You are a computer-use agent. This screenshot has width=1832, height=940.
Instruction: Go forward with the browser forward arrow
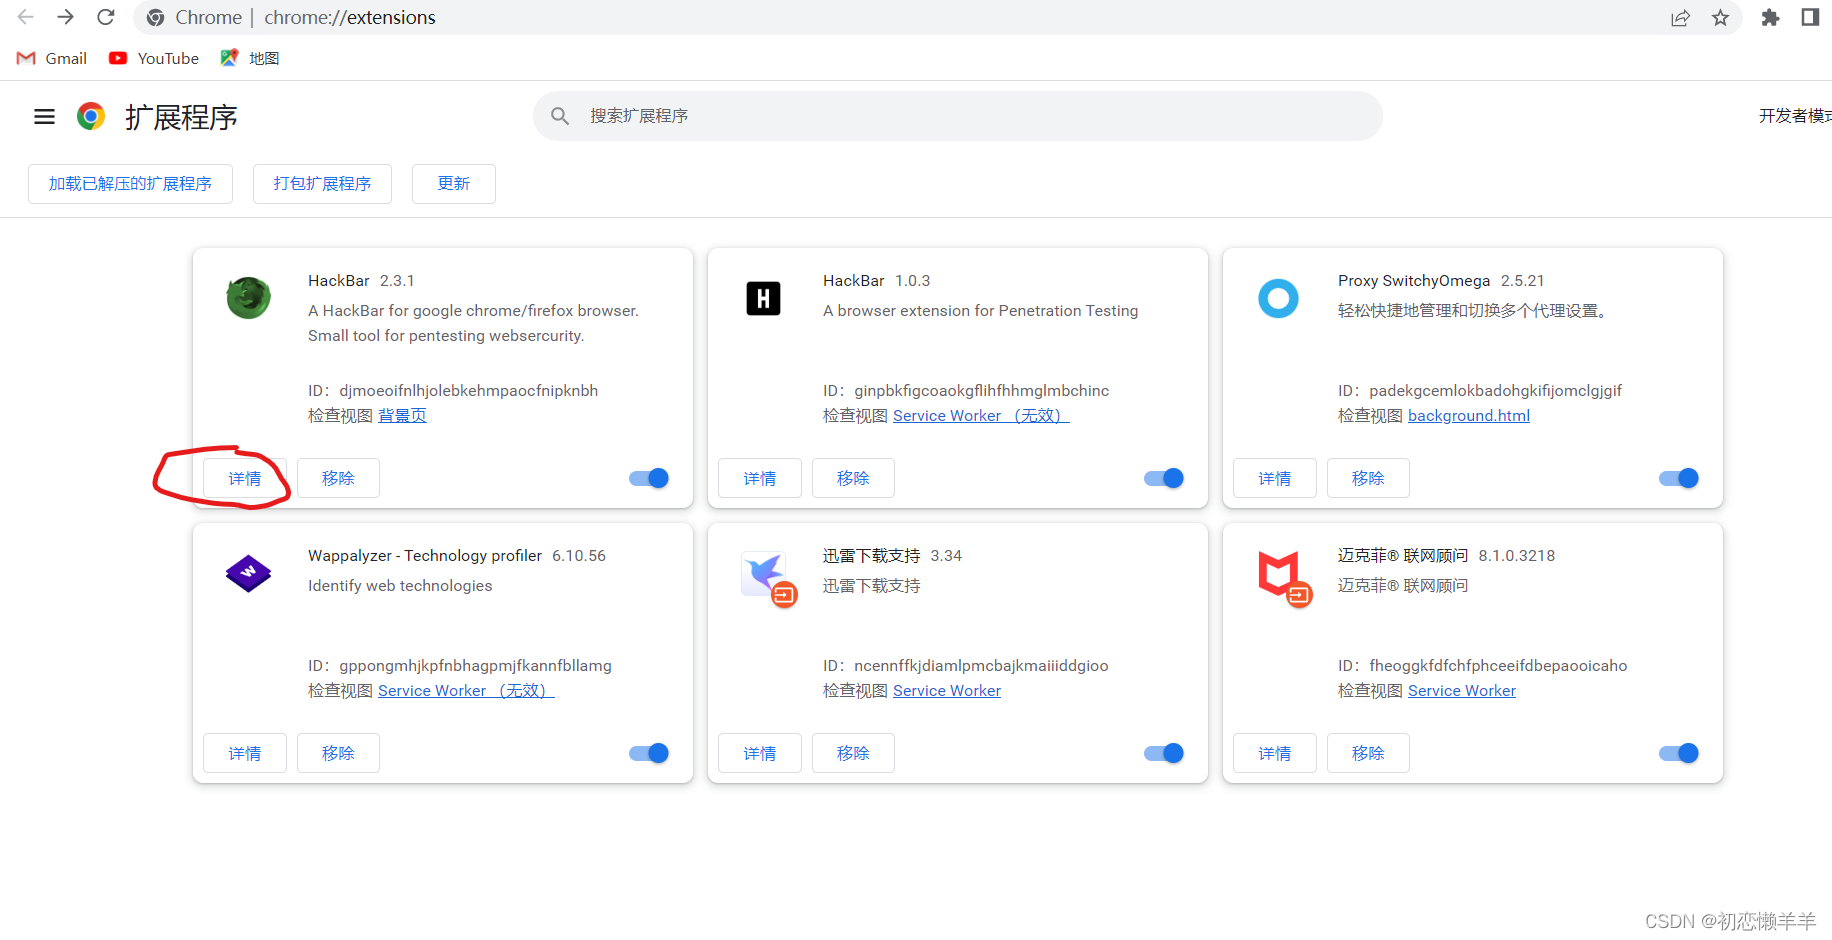pyautogui.click(x=66, y=17)
